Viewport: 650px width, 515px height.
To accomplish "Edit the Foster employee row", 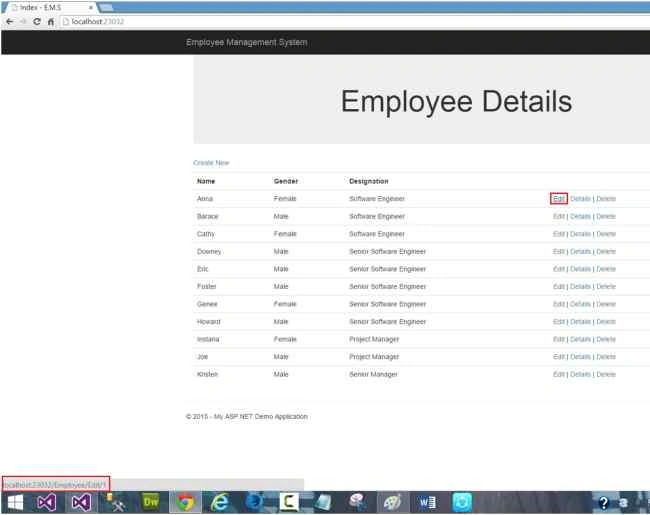I will [558, 287].
